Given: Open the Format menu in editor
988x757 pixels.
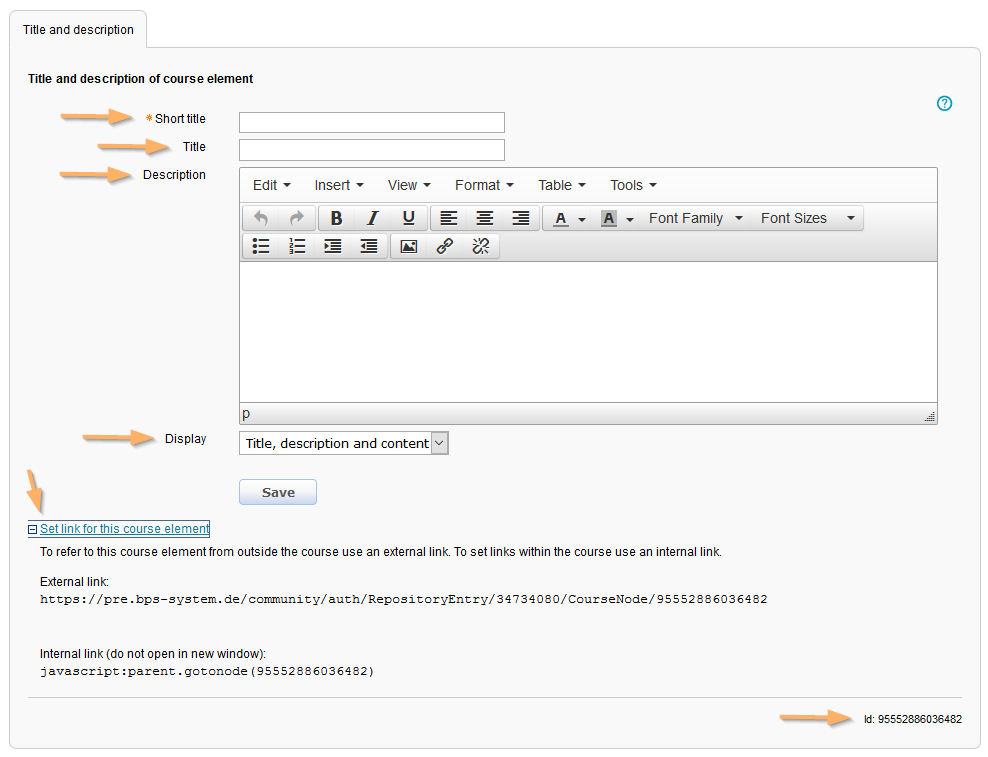Looking at the screenshot, I should tap(484, 185).
